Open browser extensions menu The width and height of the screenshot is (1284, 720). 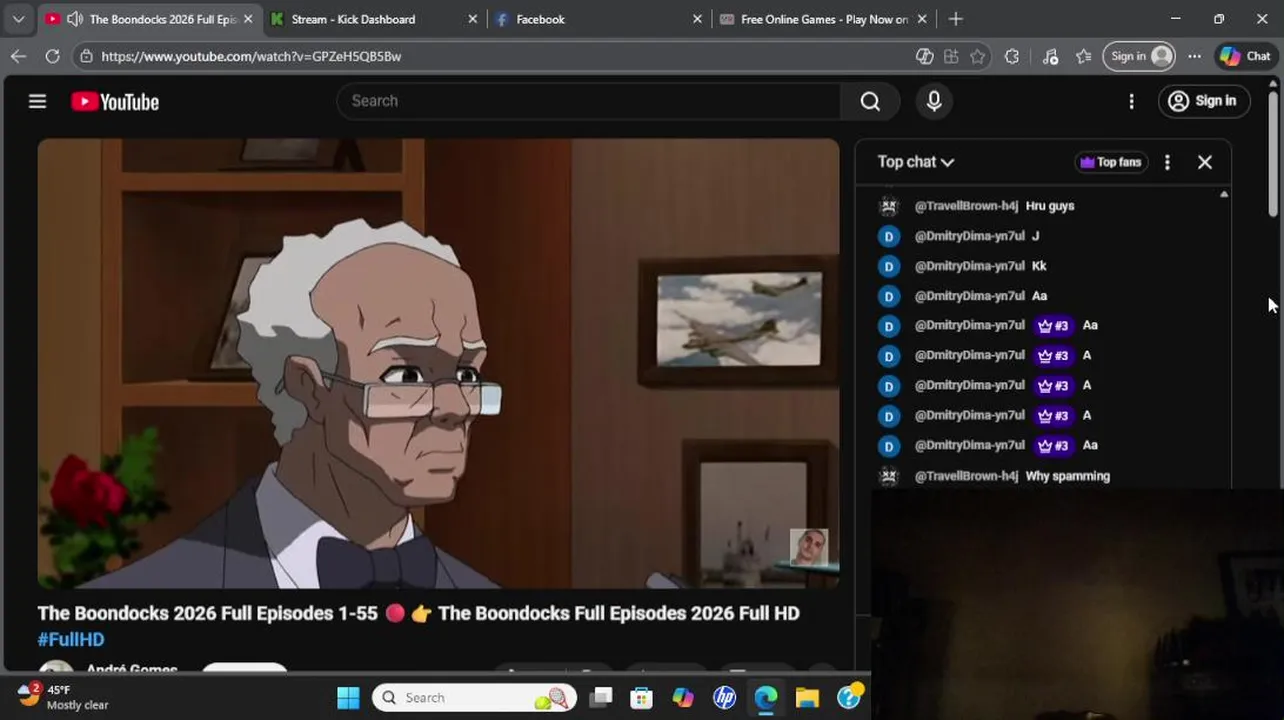[1012, 56]
